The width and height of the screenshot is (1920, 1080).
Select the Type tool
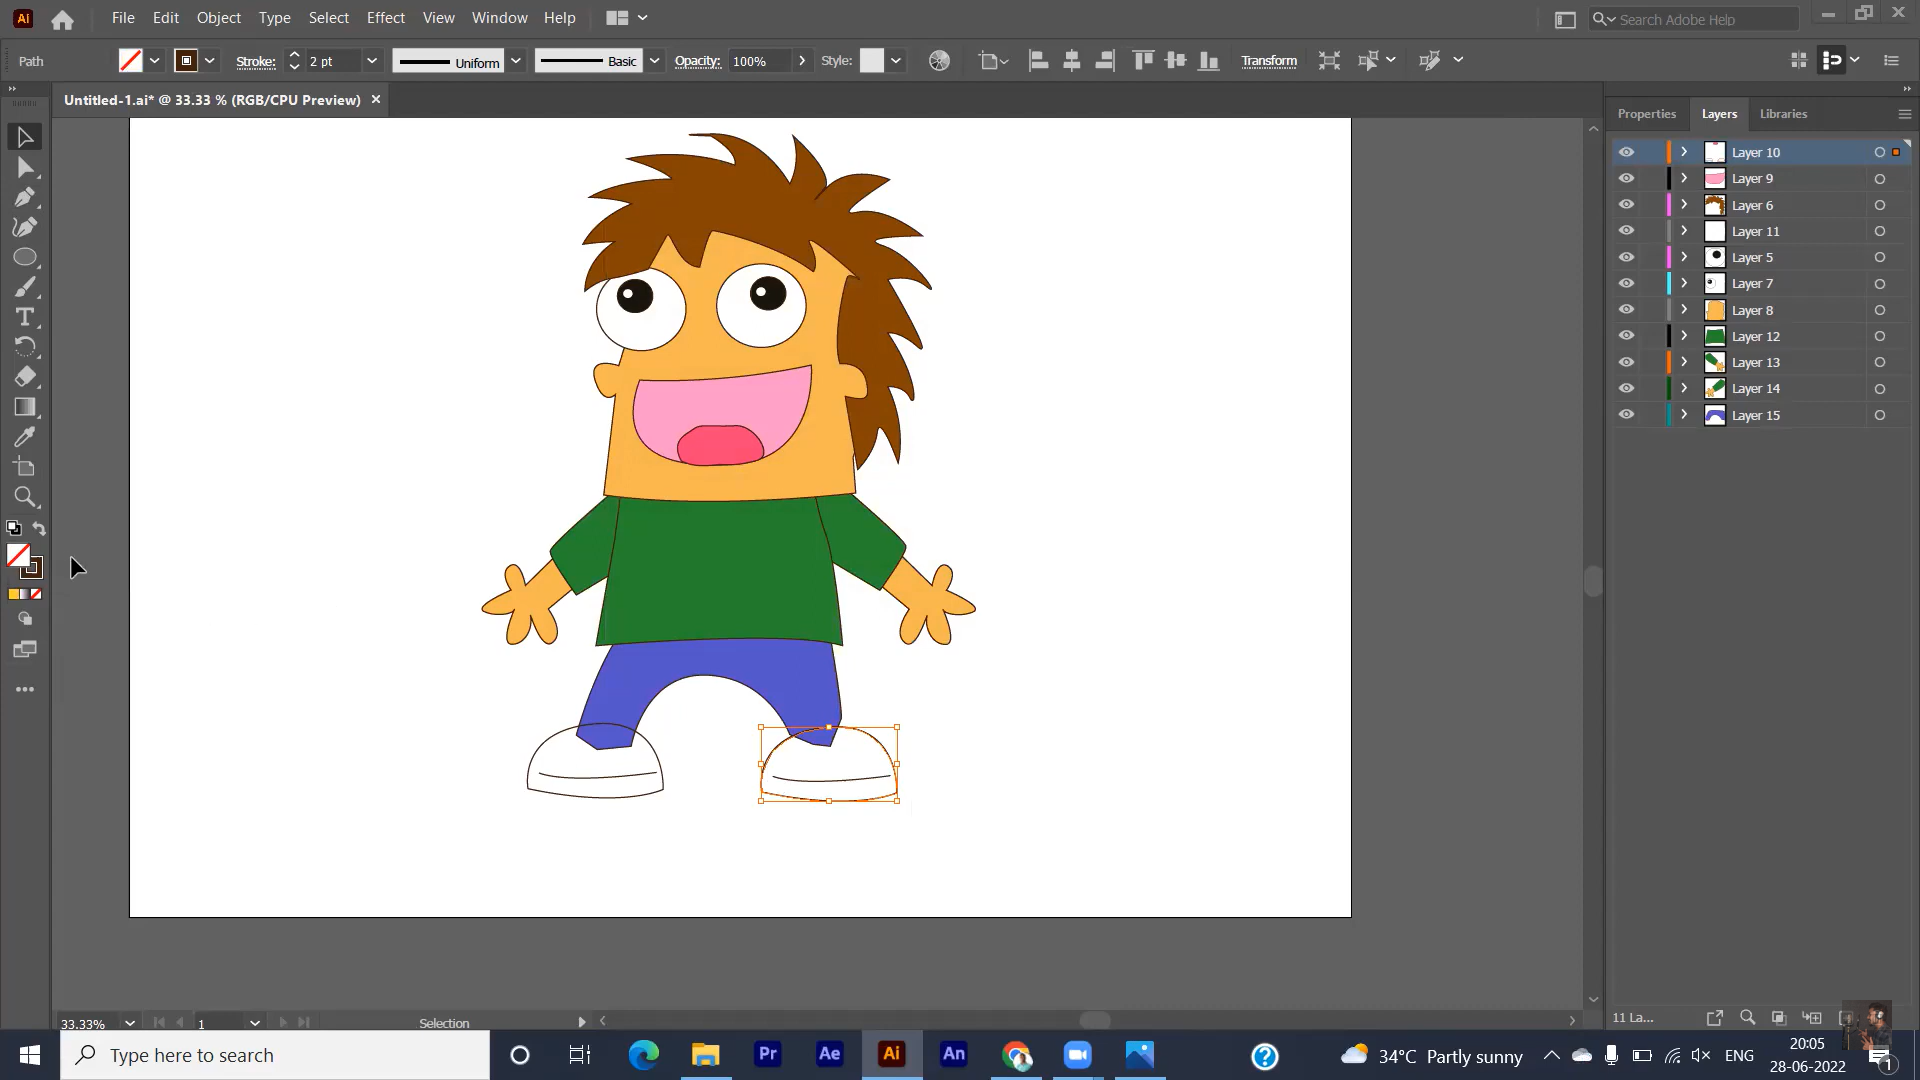tap(25, 317)
